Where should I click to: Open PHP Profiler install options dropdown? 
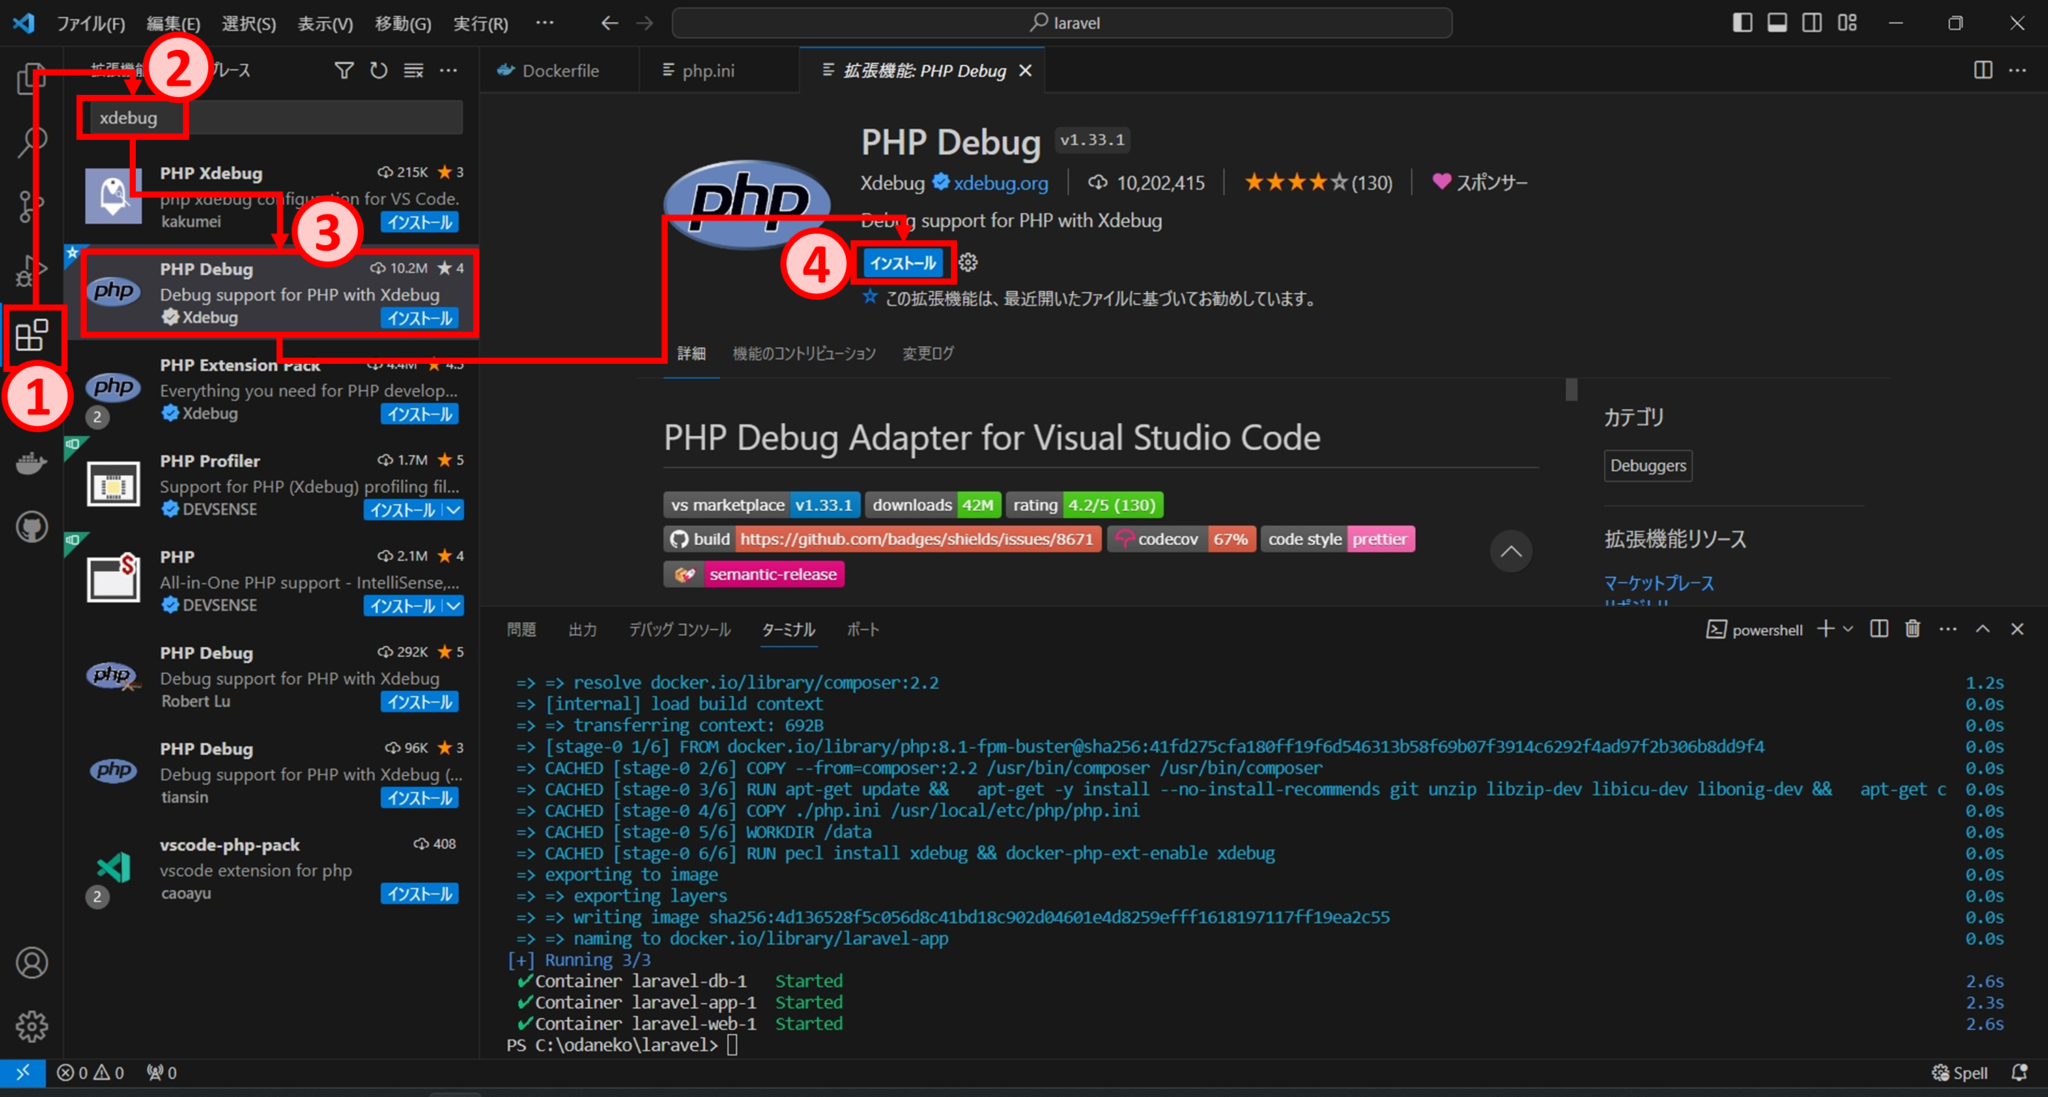453,510
